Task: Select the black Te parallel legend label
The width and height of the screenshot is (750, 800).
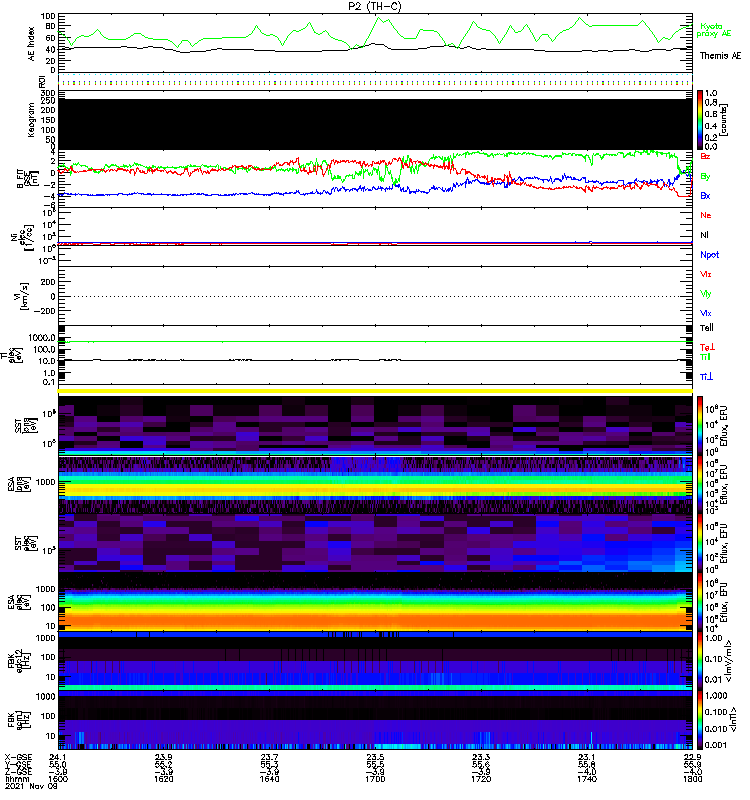Action: [x=706, y=328]
